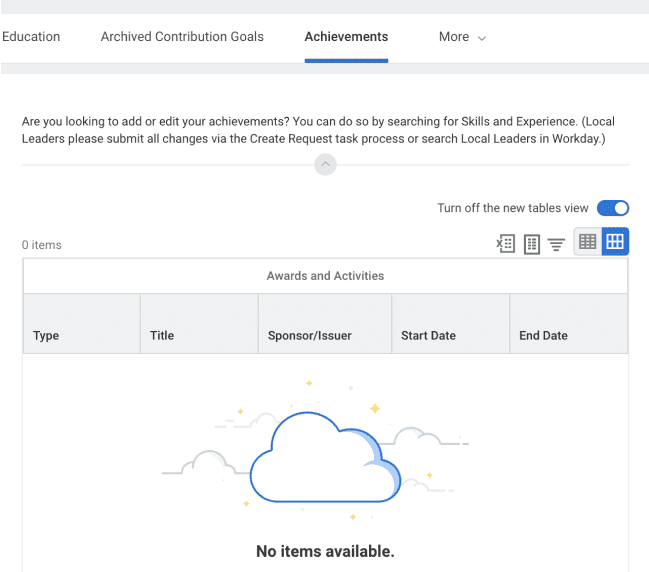This screenshot has width=649, height=572.
Task: Select the Achievements tab
Action: point(346,37)
